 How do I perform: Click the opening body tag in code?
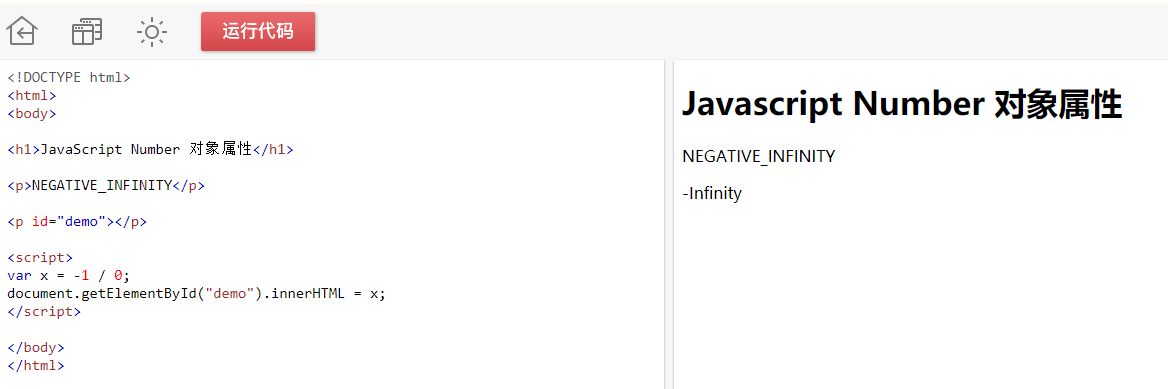pos(32,113)
